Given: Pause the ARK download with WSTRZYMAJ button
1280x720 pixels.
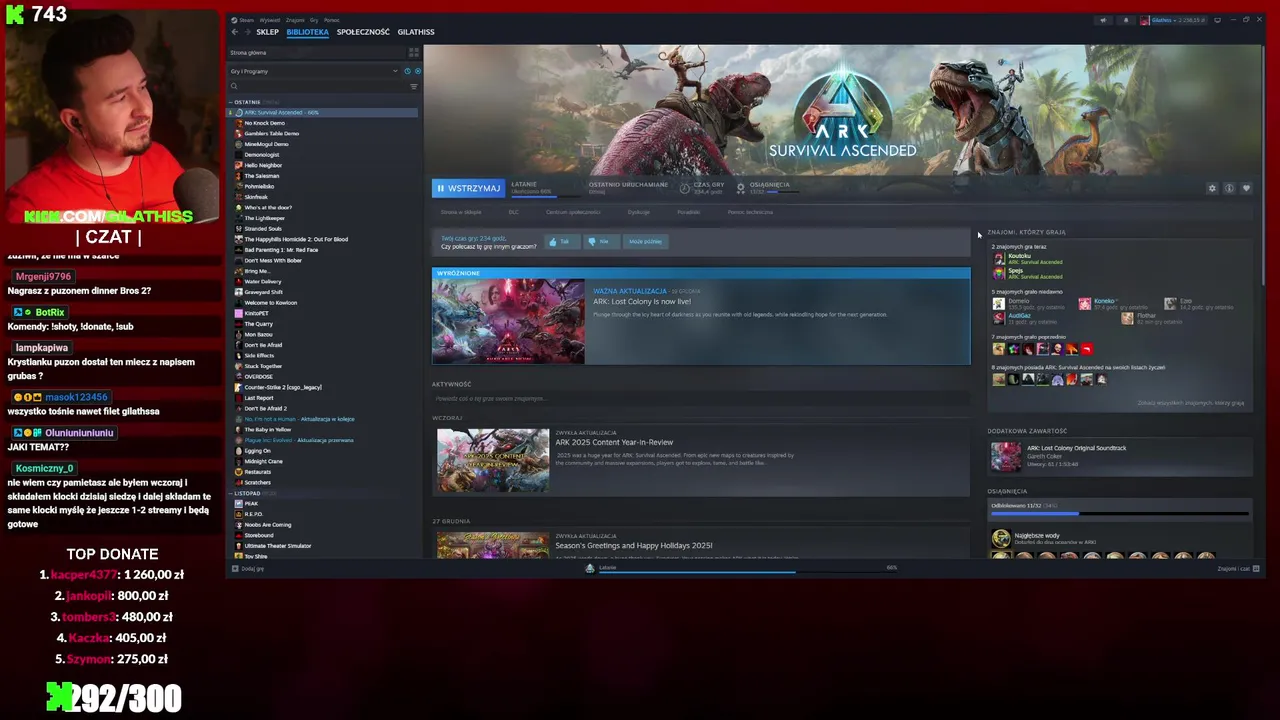Looking at the screenshot, I should pyautogui.click(x=468, y=188).
